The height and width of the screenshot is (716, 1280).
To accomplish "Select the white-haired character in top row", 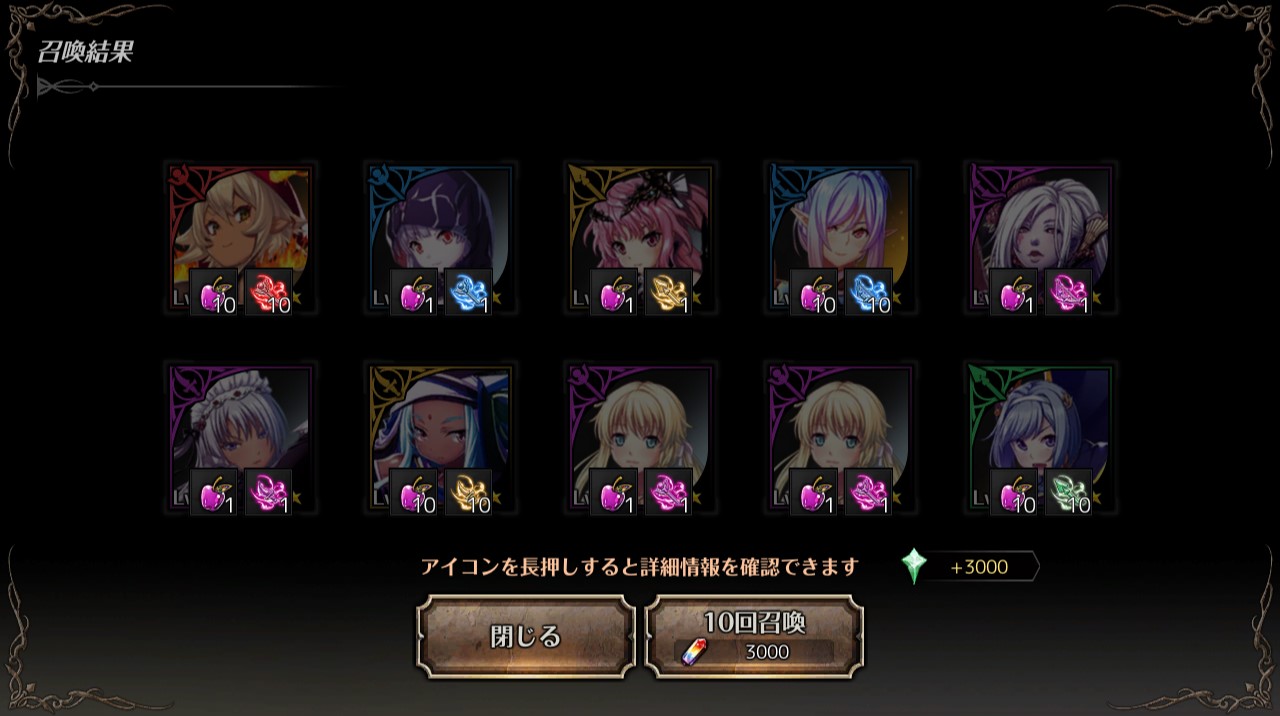I will (1040, 238).
